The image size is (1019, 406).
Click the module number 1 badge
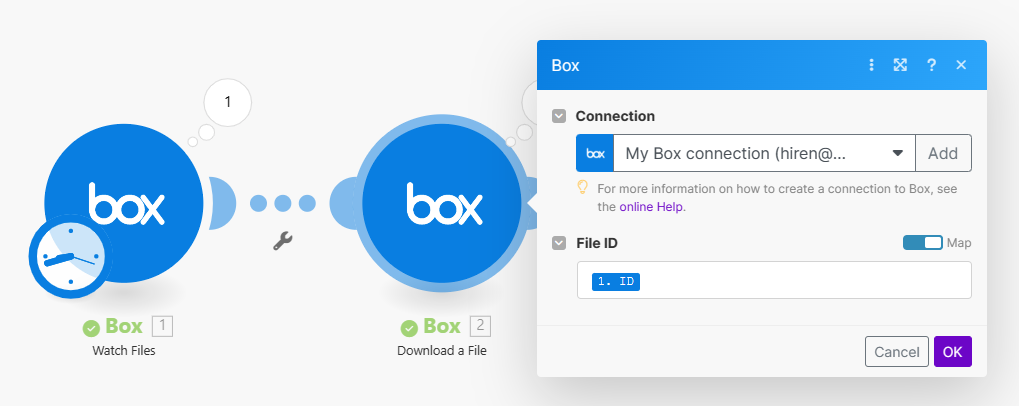click(x=162, y=326)
